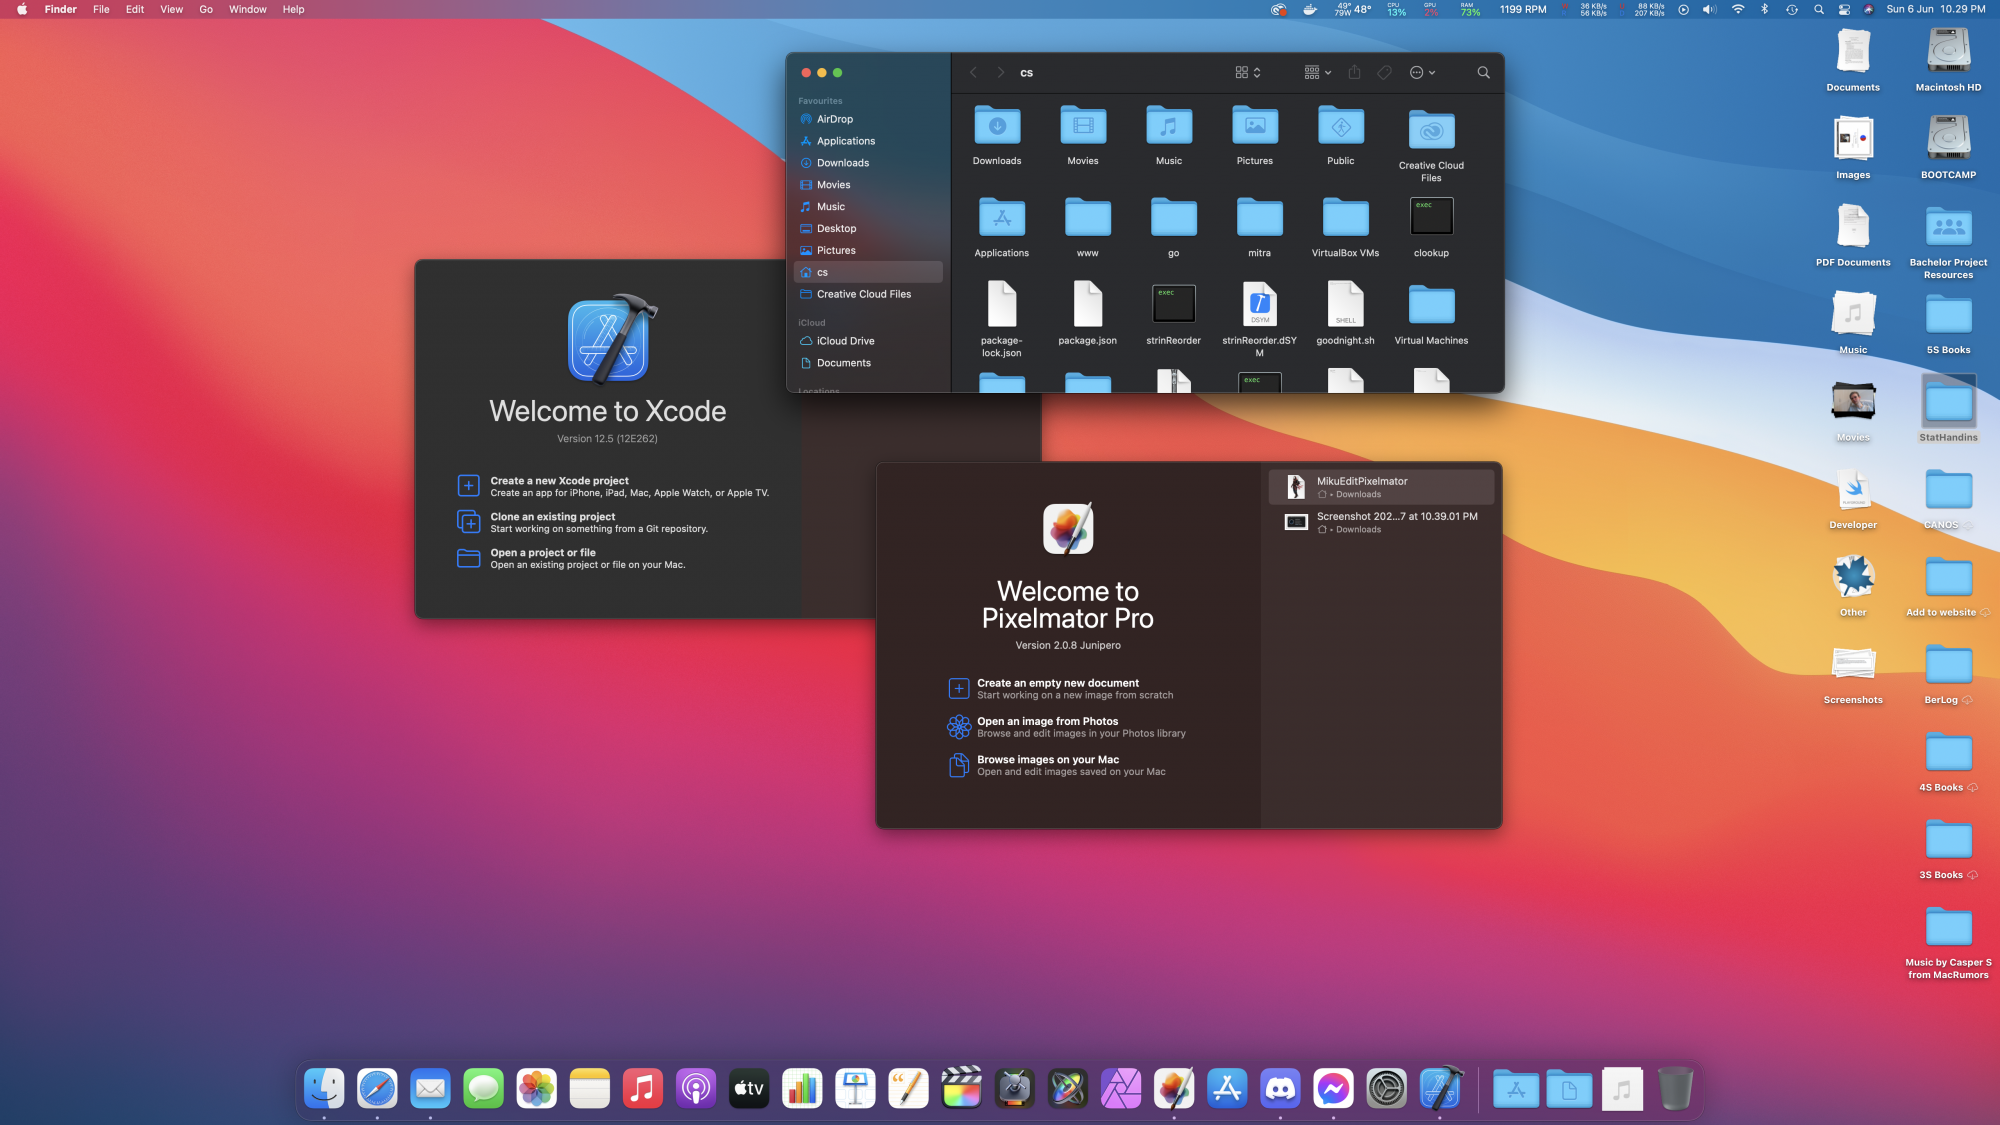Click Open a project or file in Xcode

(x=571, y=558)
